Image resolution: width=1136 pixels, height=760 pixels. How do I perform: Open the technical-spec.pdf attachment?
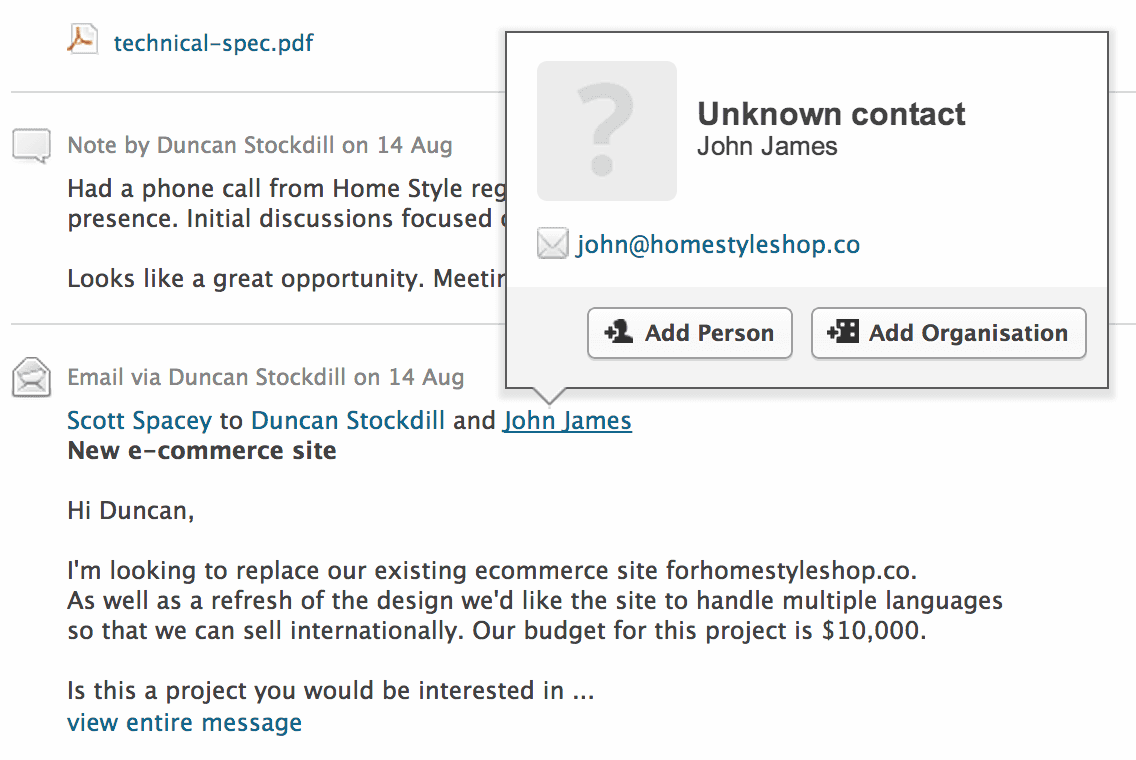[x=213, y=43]
